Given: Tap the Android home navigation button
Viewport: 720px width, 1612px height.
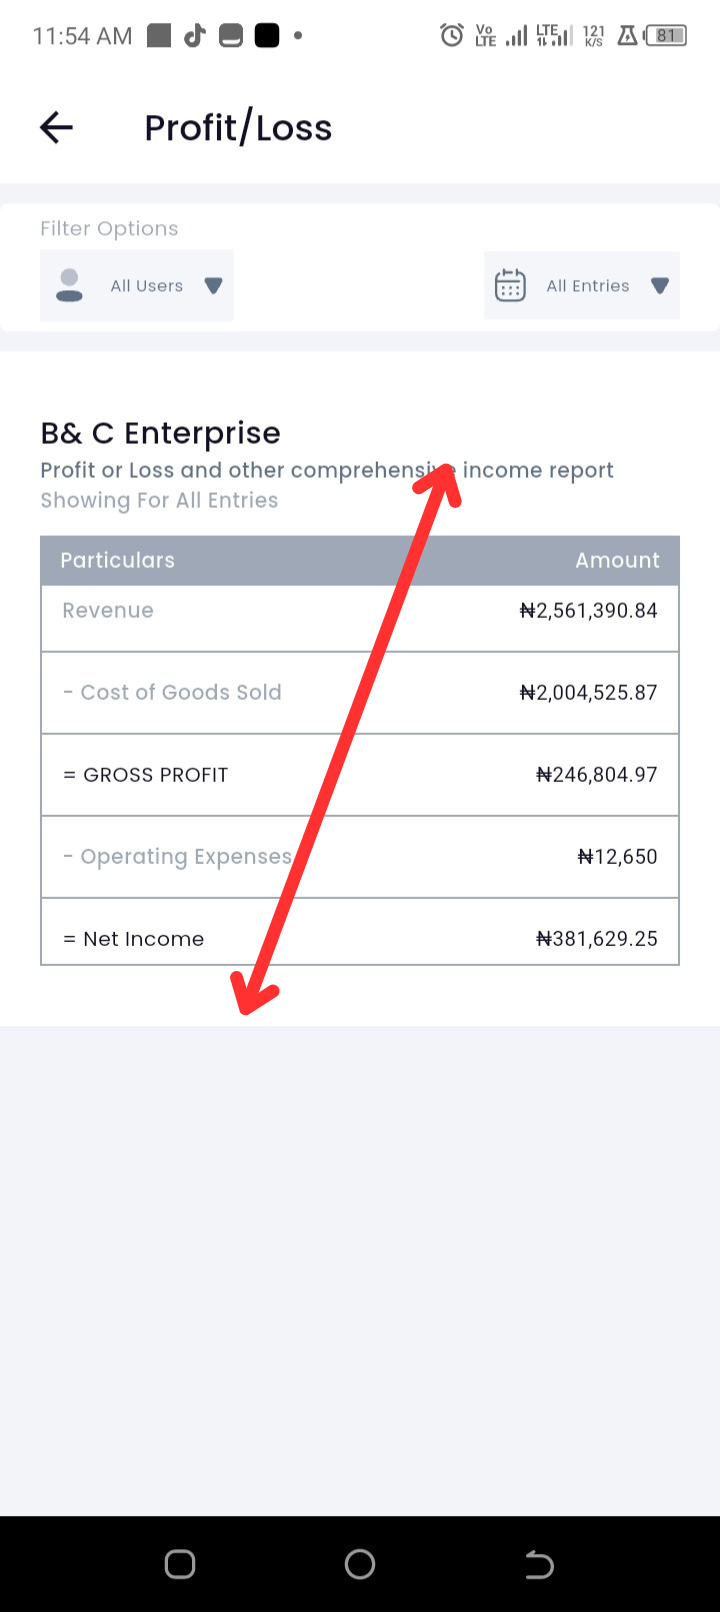Looking at the screenshot, I should click(x=360, y=1564).
